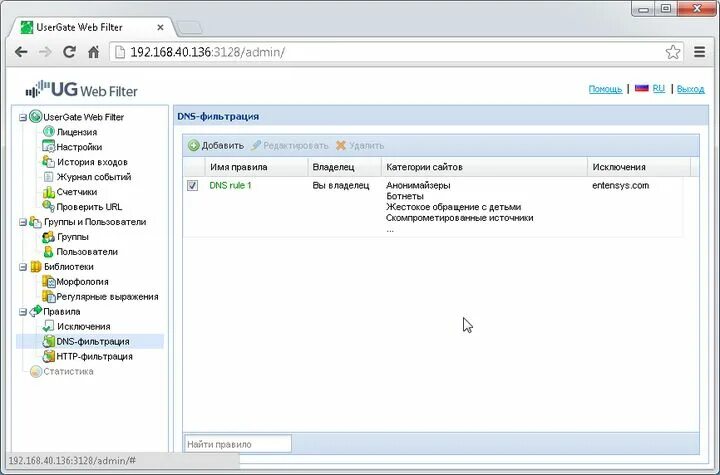Viewport: 720px width, 475px height.
Task: Click the Группы и Пользователи folder icon
Action: [35, 222]
